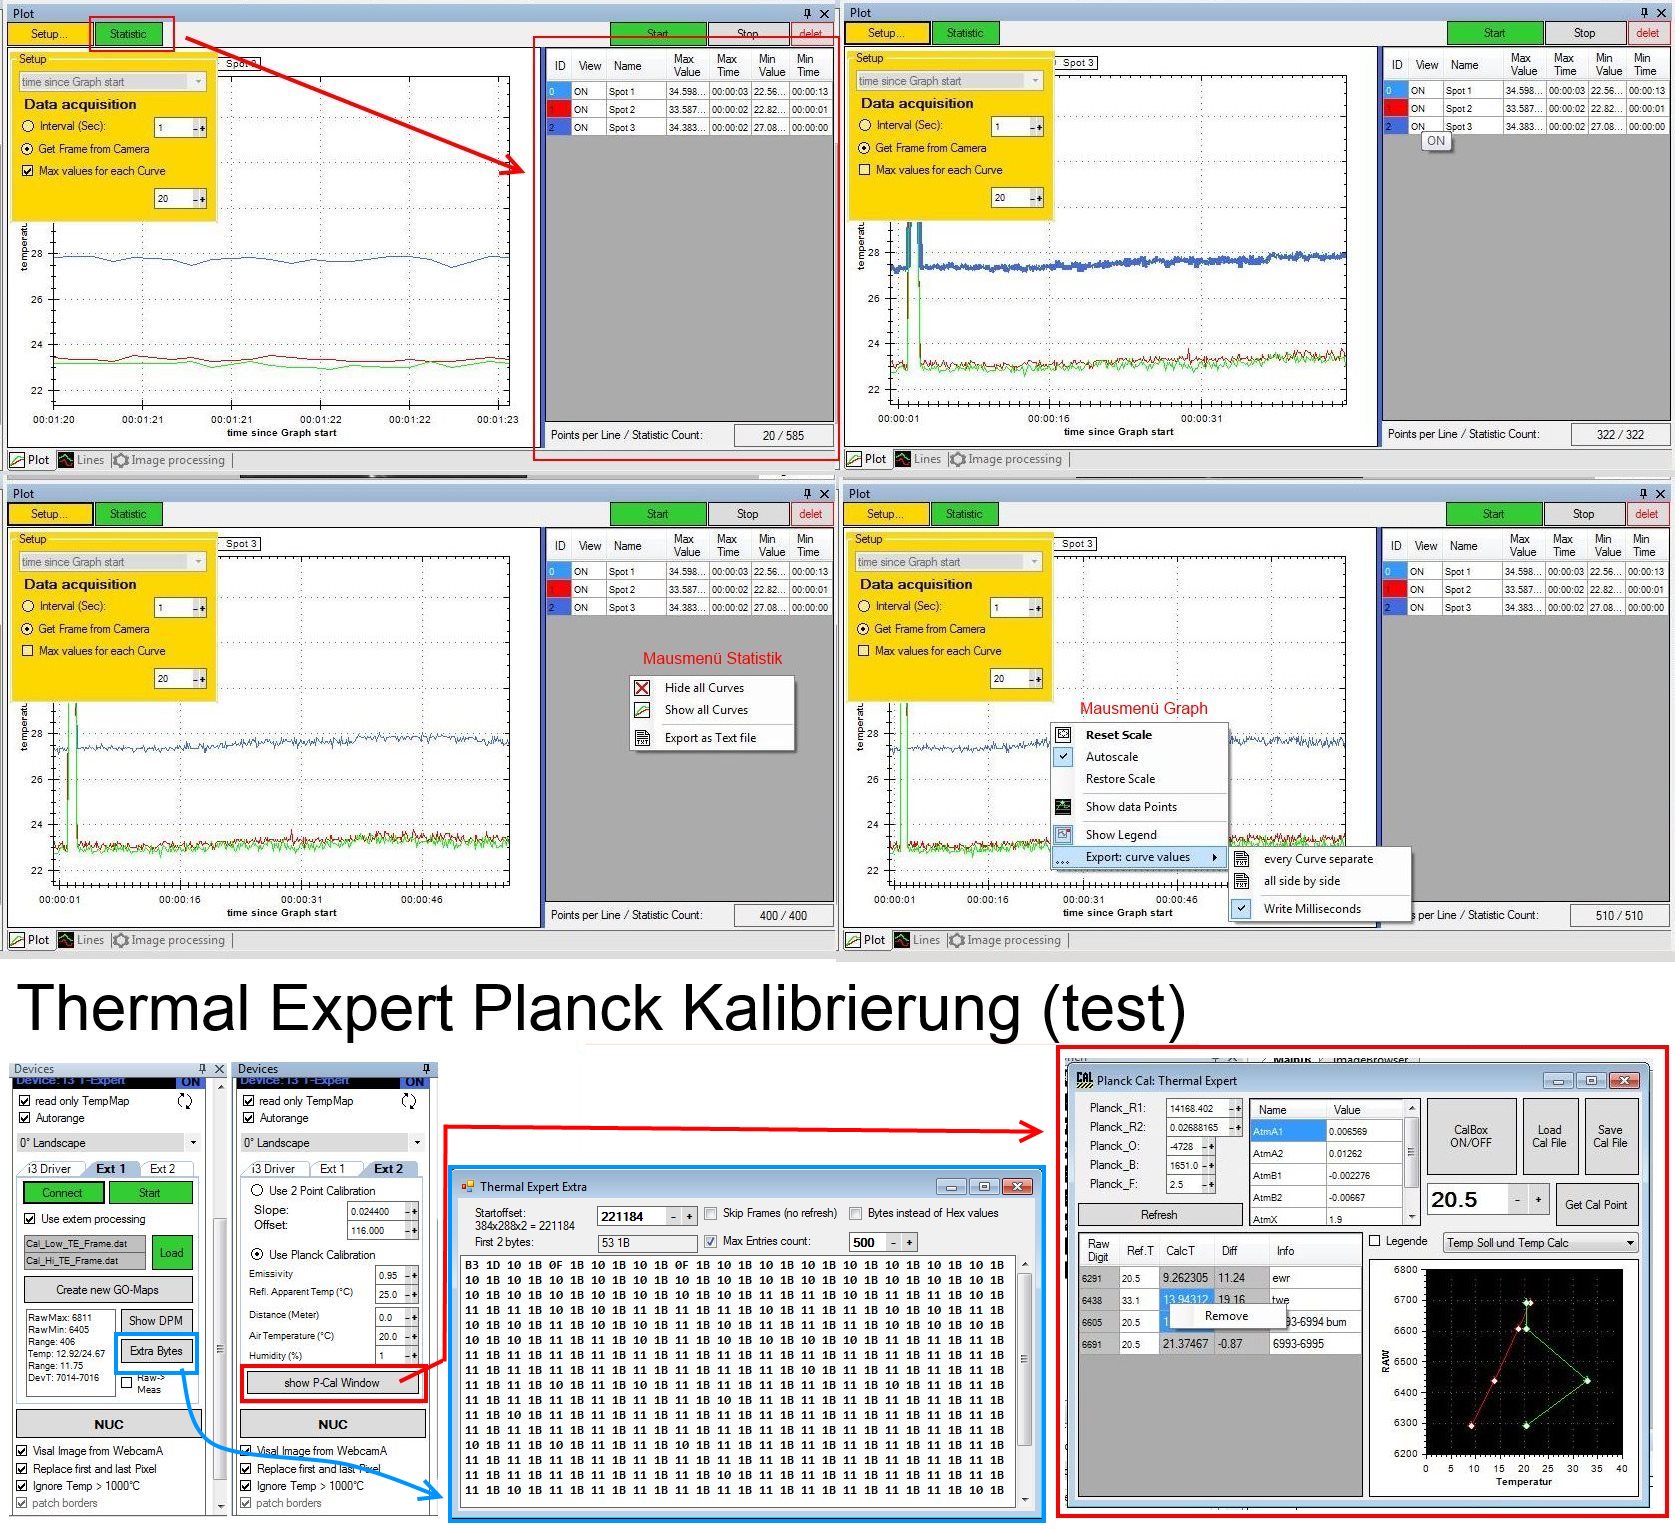Click the 'all side by side' TXT icon

tap(1242, 881)
